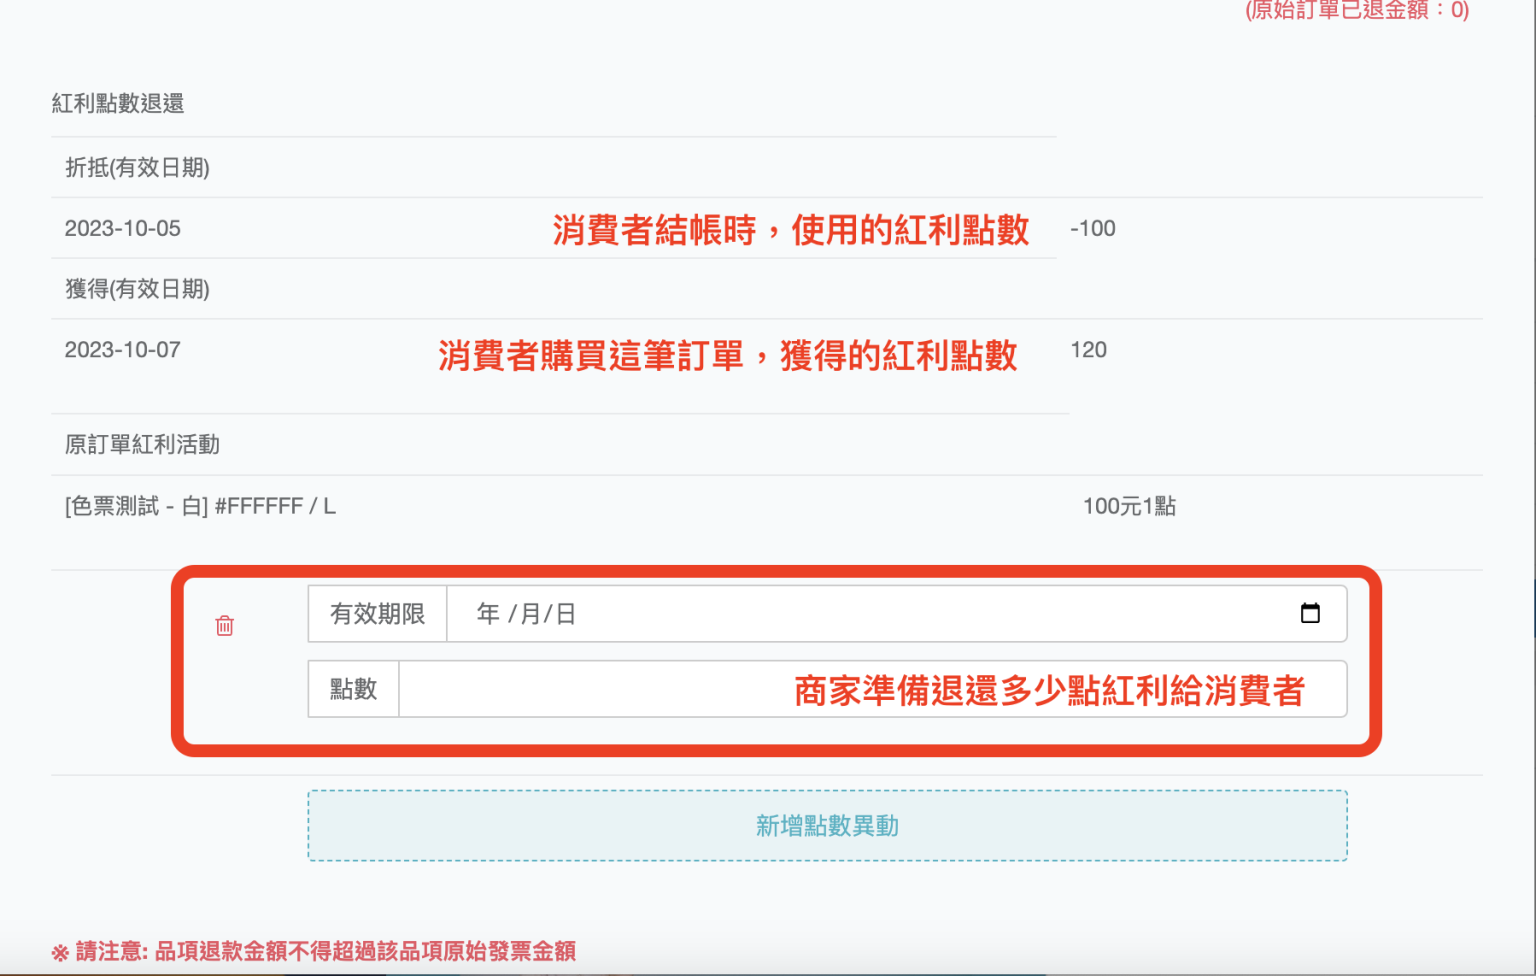
Task: Click the -100 used points value
Action: (1093, 228)
